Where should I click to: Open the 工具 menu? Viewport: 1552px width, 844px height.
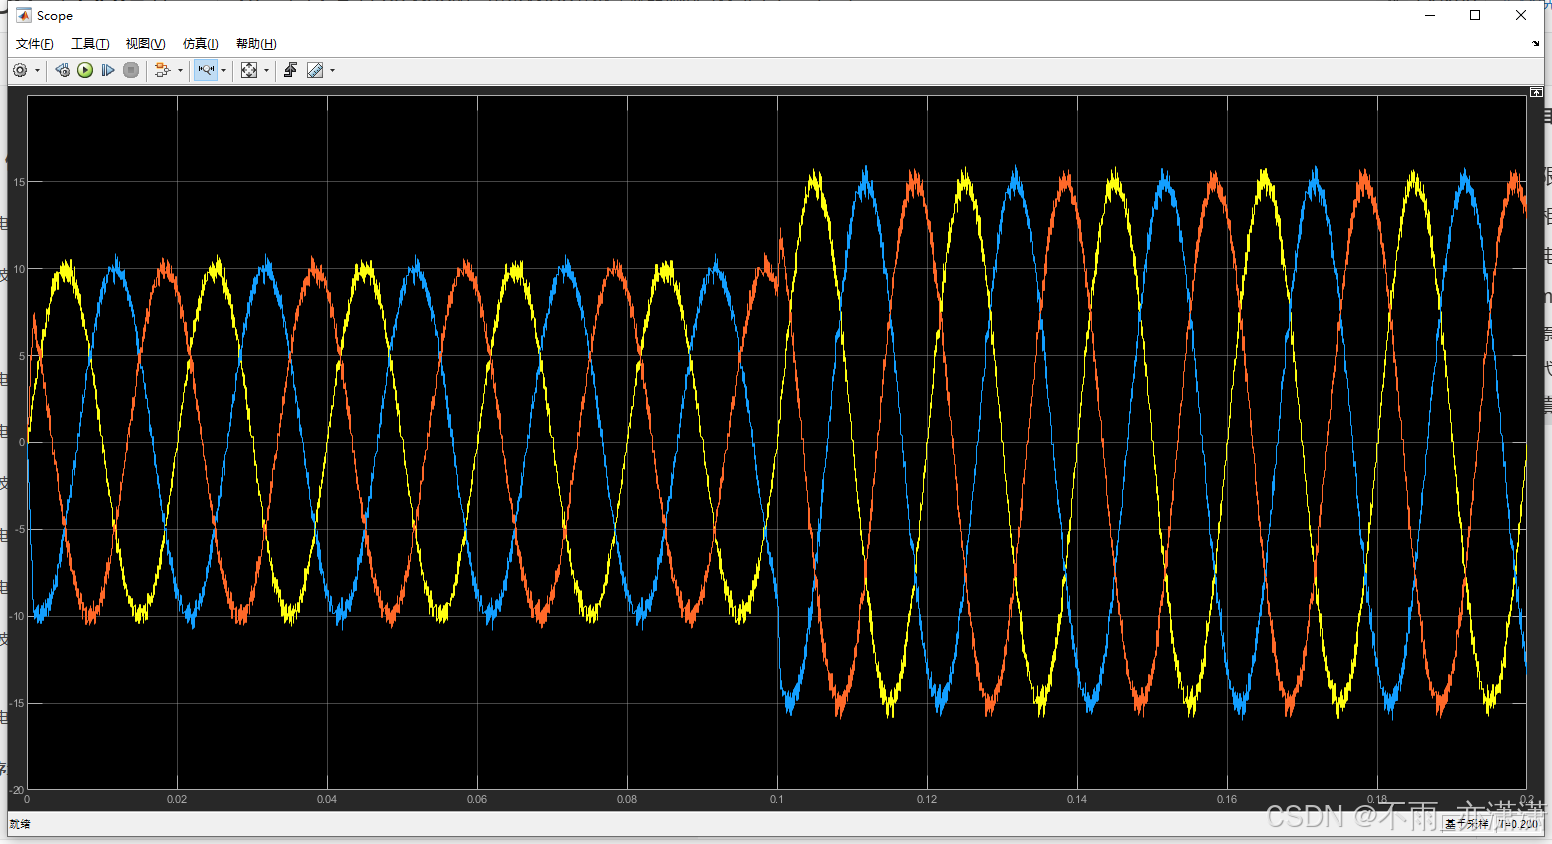(88, 43)
